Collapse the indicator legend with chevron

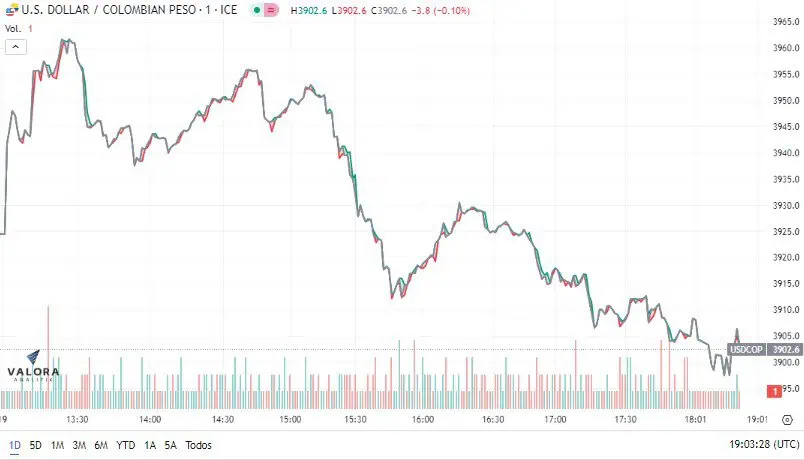pyautogui.click(x=16, y=47)
